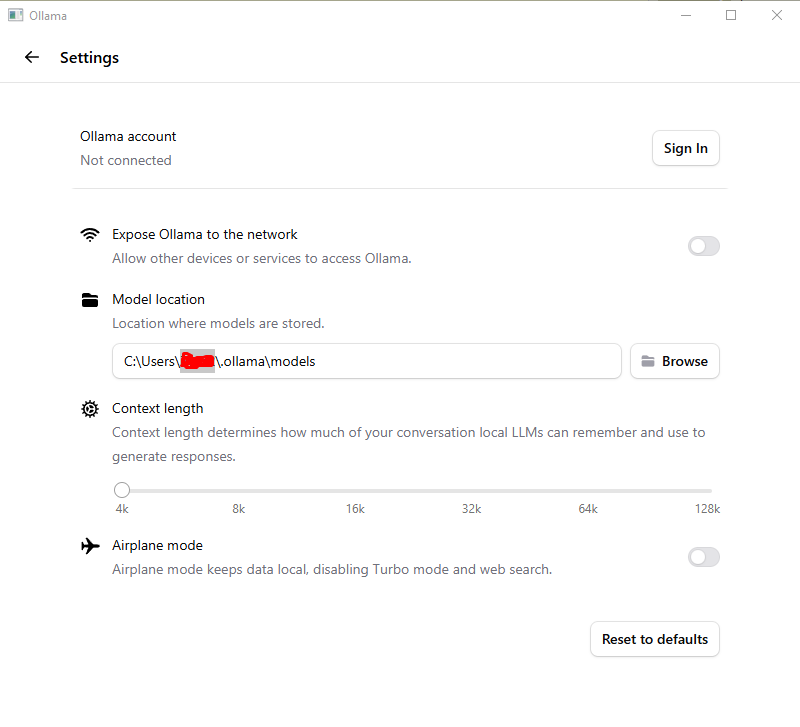Click the Ollama app icon in title bar

[16, 15]
